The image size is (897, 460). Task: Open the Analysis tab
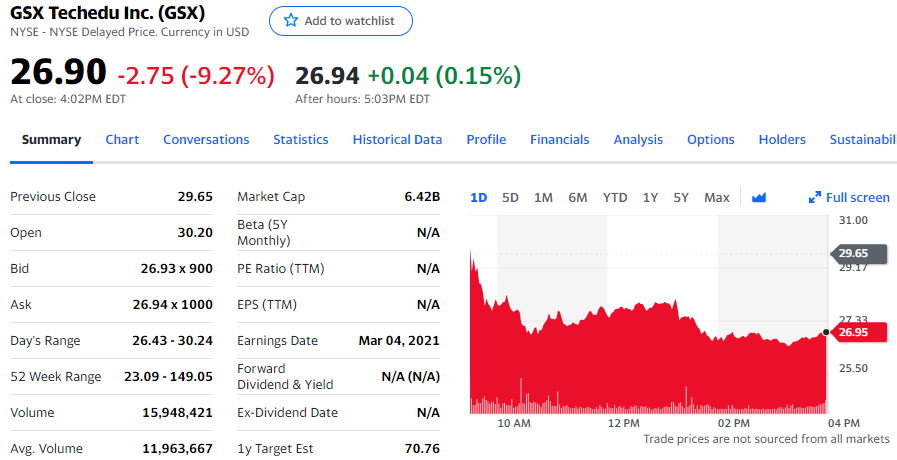(x=638, y=140)
